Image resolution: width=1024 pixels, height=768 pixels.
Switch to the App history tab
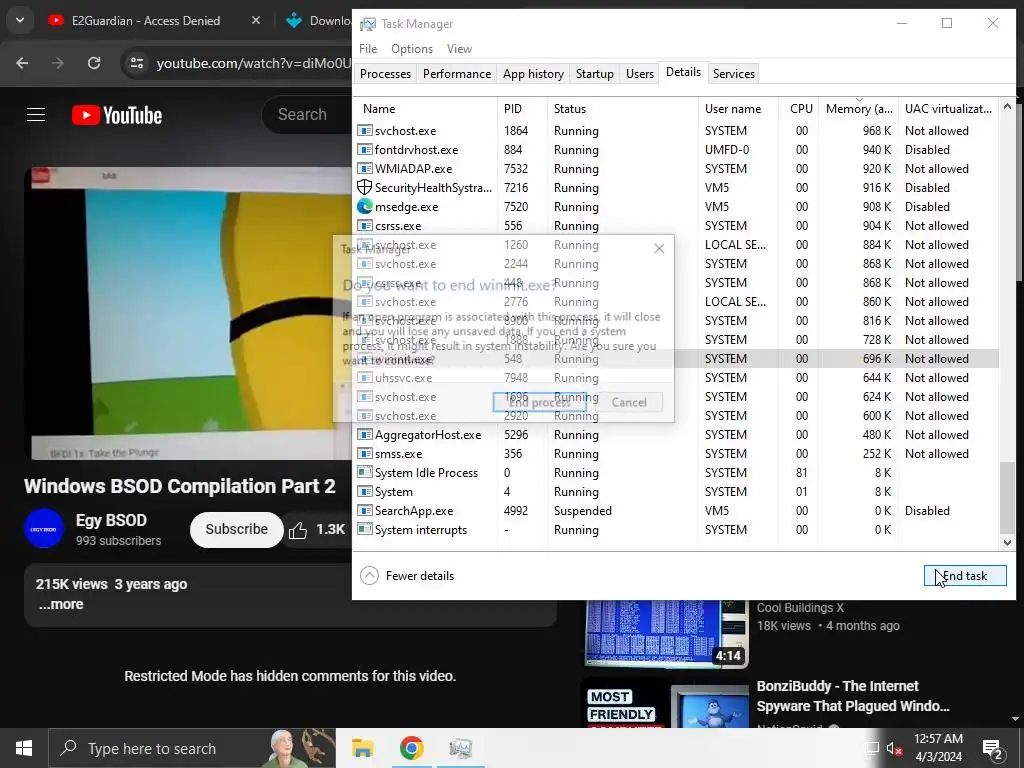[x=533, y=74]
